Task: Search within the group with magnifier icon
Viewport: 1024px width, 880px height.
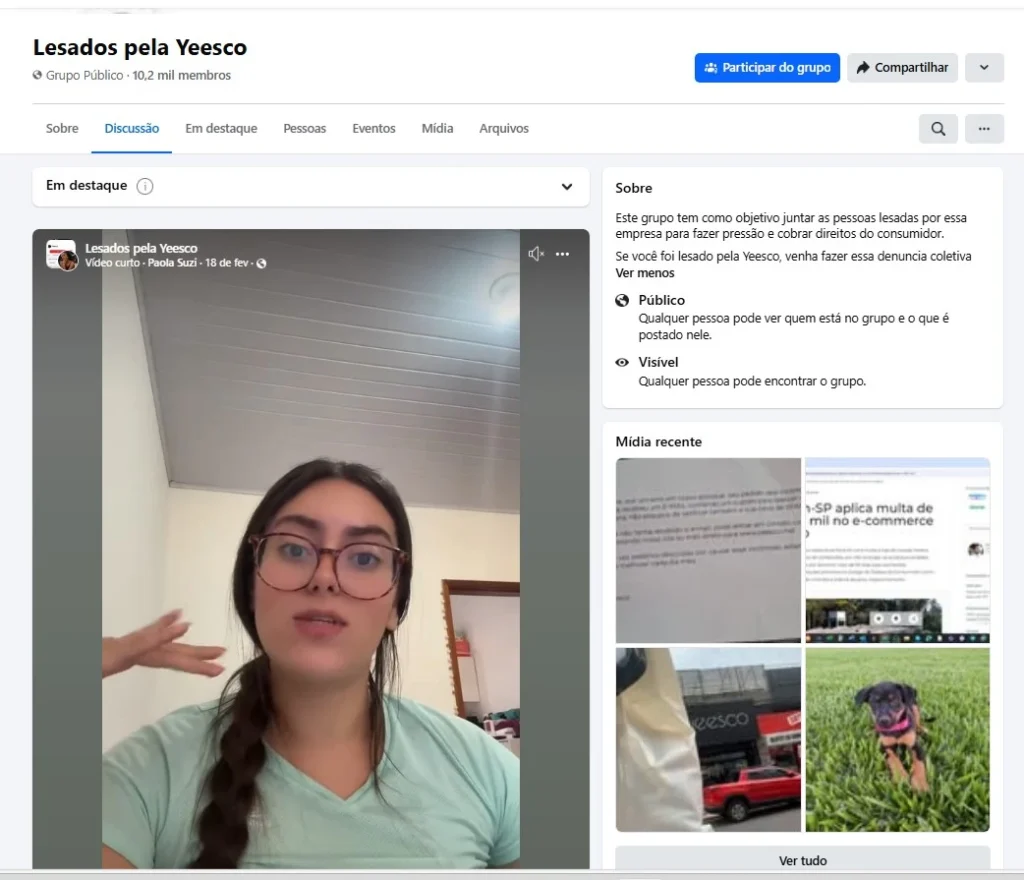Action: [938, 129]
